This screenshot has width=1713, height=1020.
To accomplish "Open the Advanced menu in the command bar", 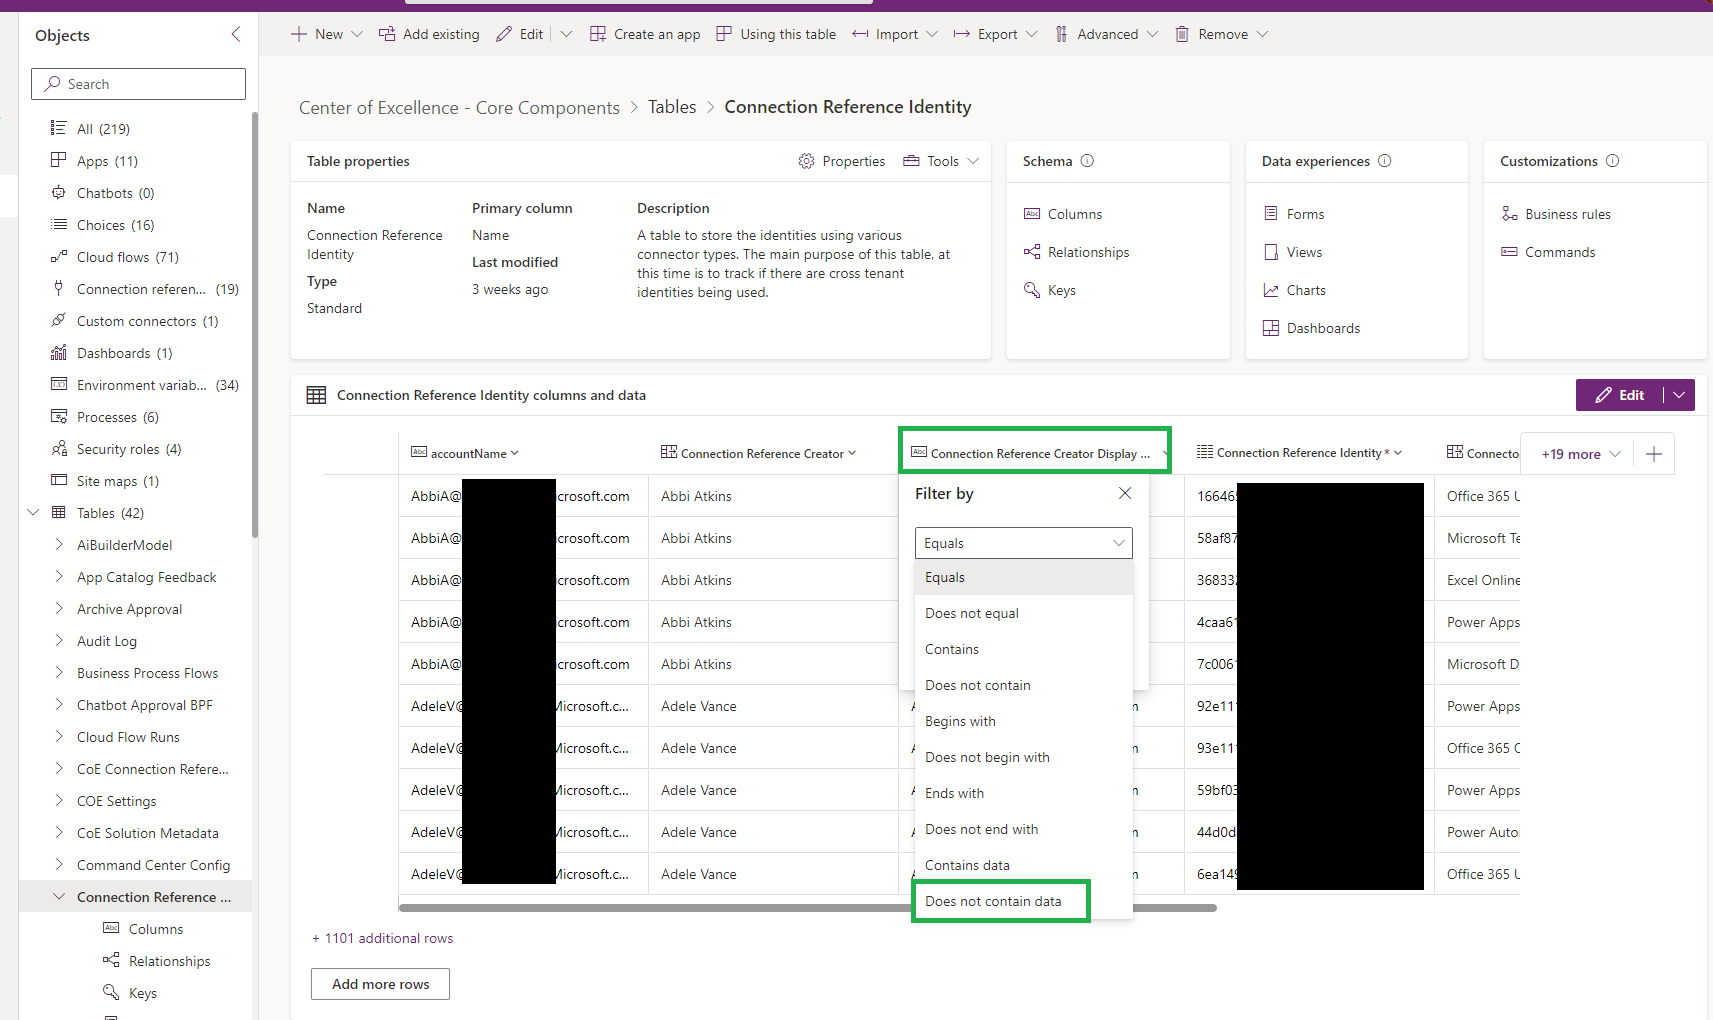I will tap(1106, 33).
